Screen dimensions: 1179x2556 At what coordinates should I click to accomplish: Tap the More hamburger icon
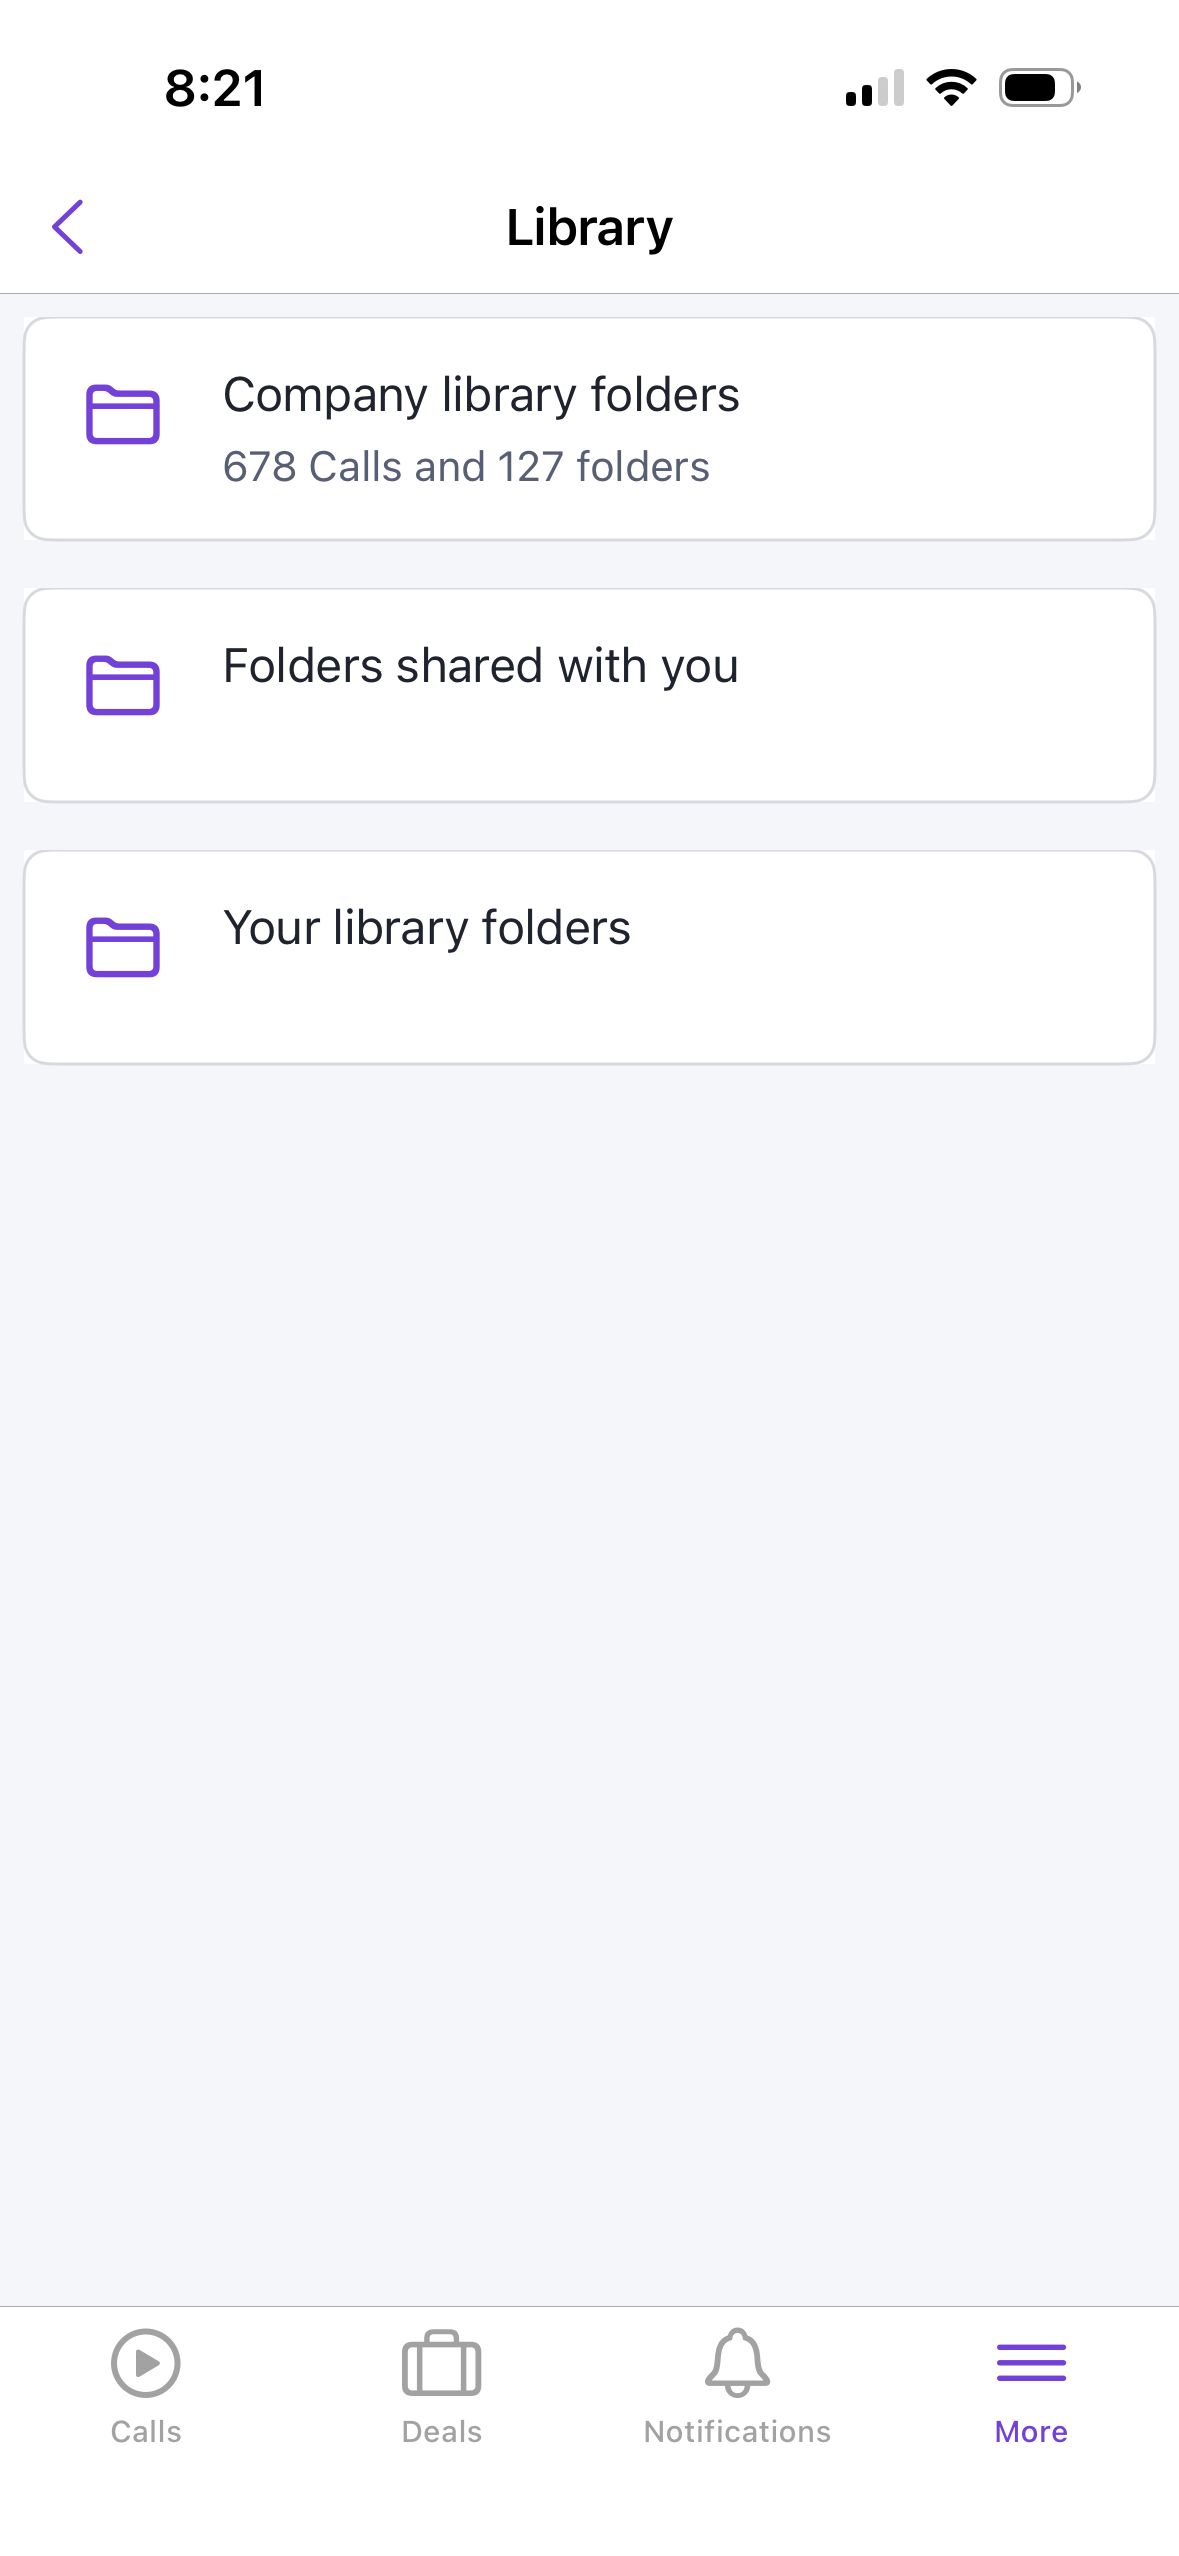point(1031,2363)
